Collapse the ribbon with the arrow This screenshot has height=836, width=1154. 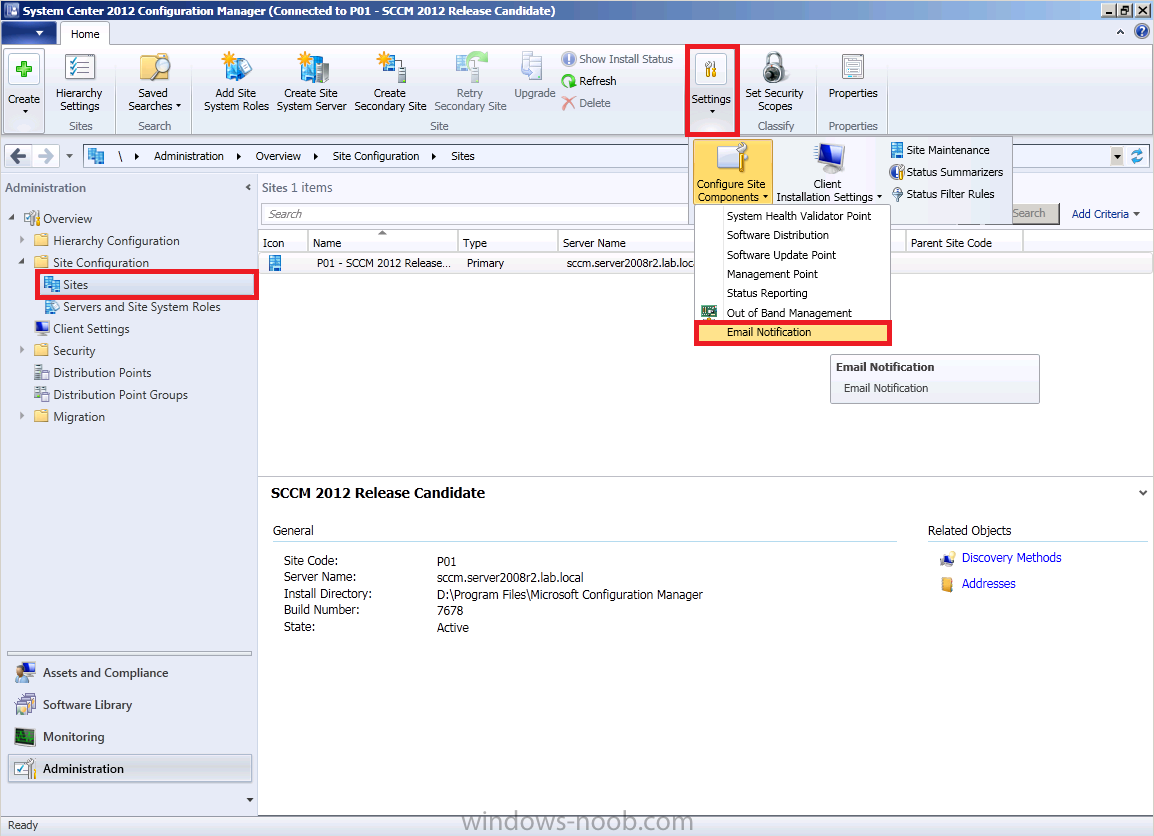[1120, 32]
